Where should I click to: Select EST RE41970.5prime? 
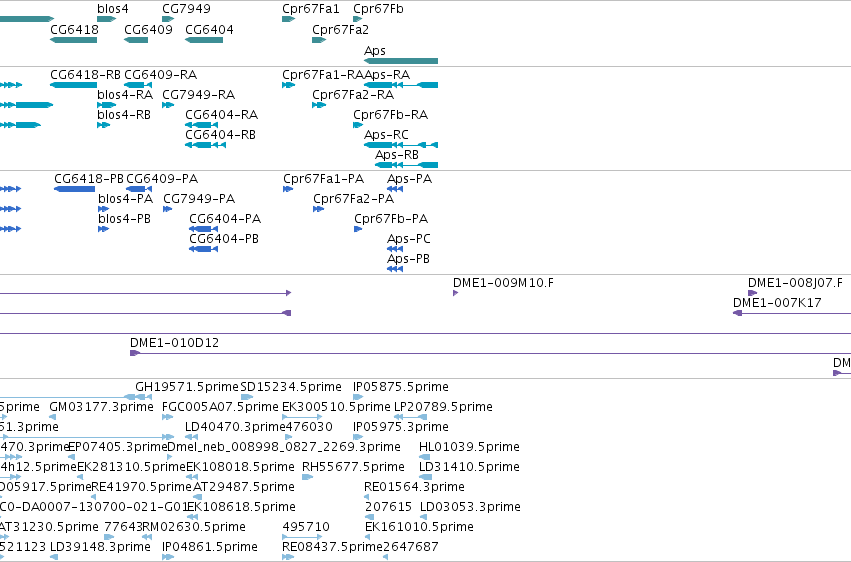[x=142, y=487]
